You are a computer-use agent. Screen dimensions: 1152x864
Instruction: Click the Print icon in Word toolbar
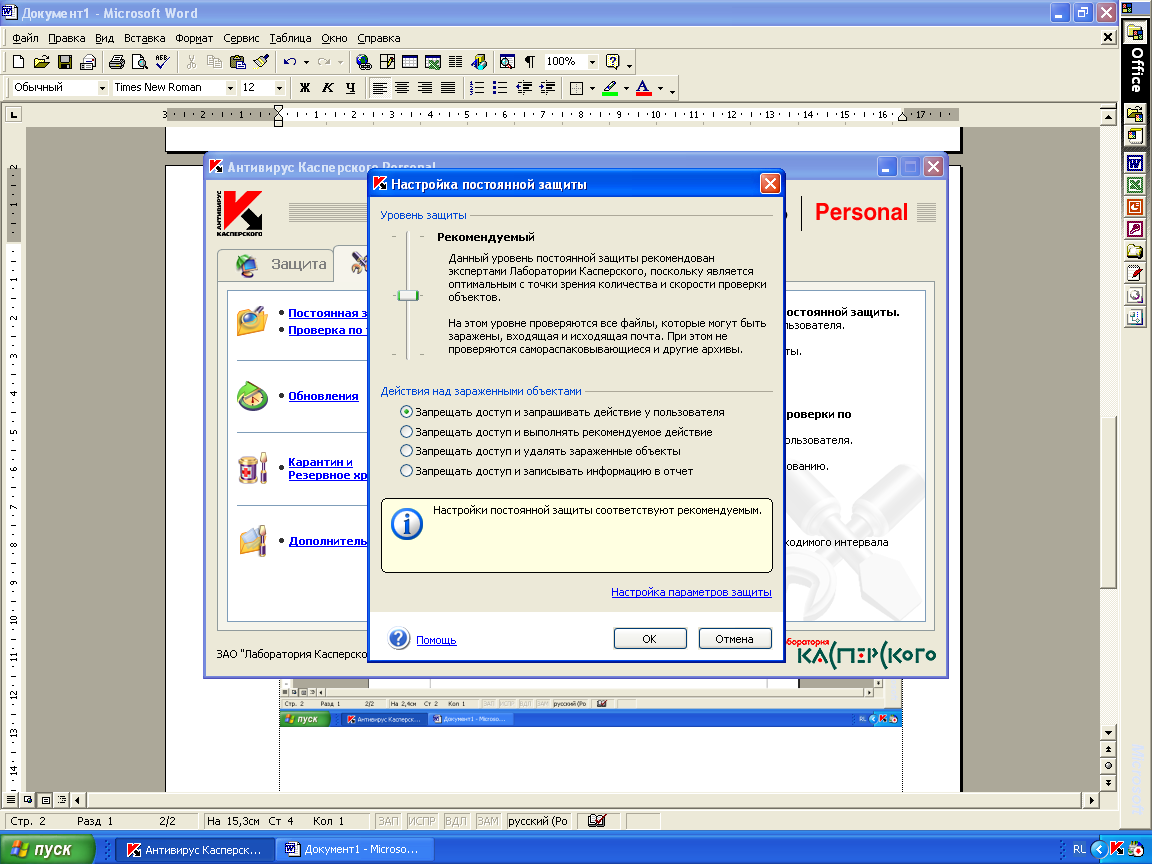[x=116, y=62]
